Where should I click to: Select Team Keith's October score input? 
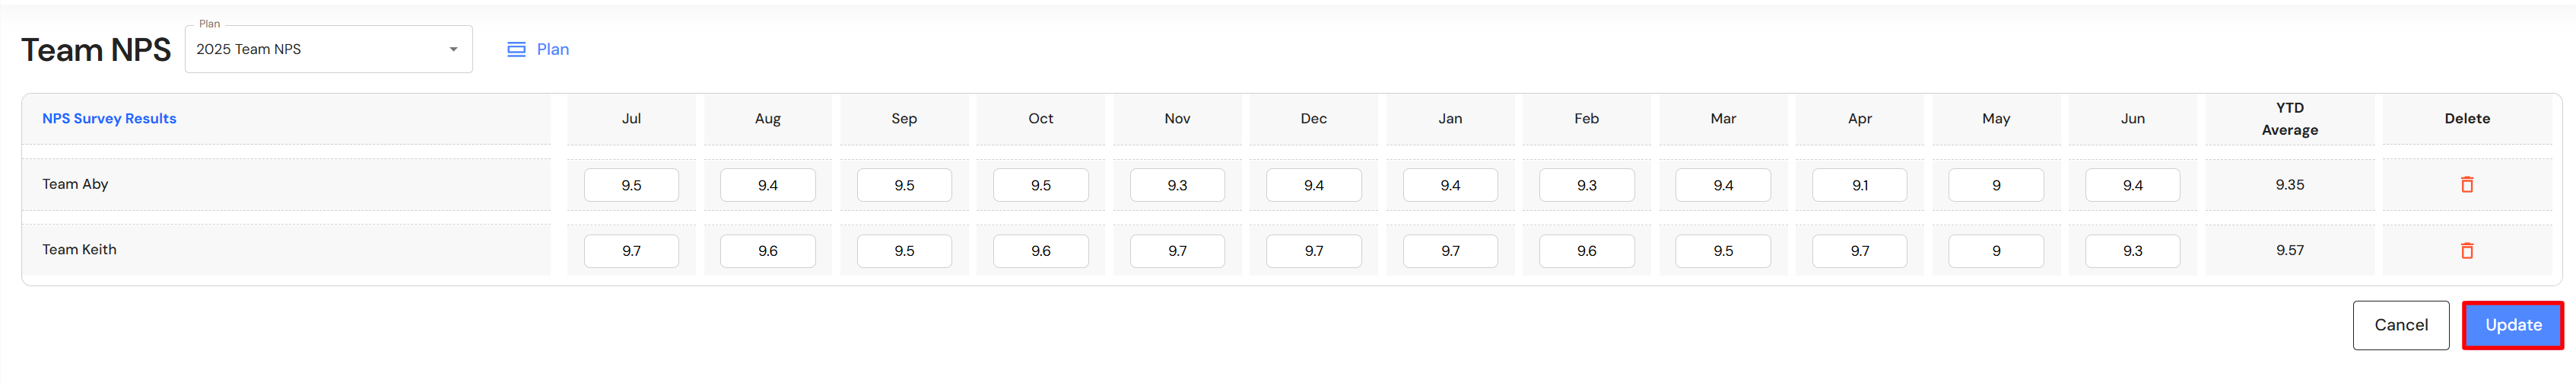tap(1040, 251)
